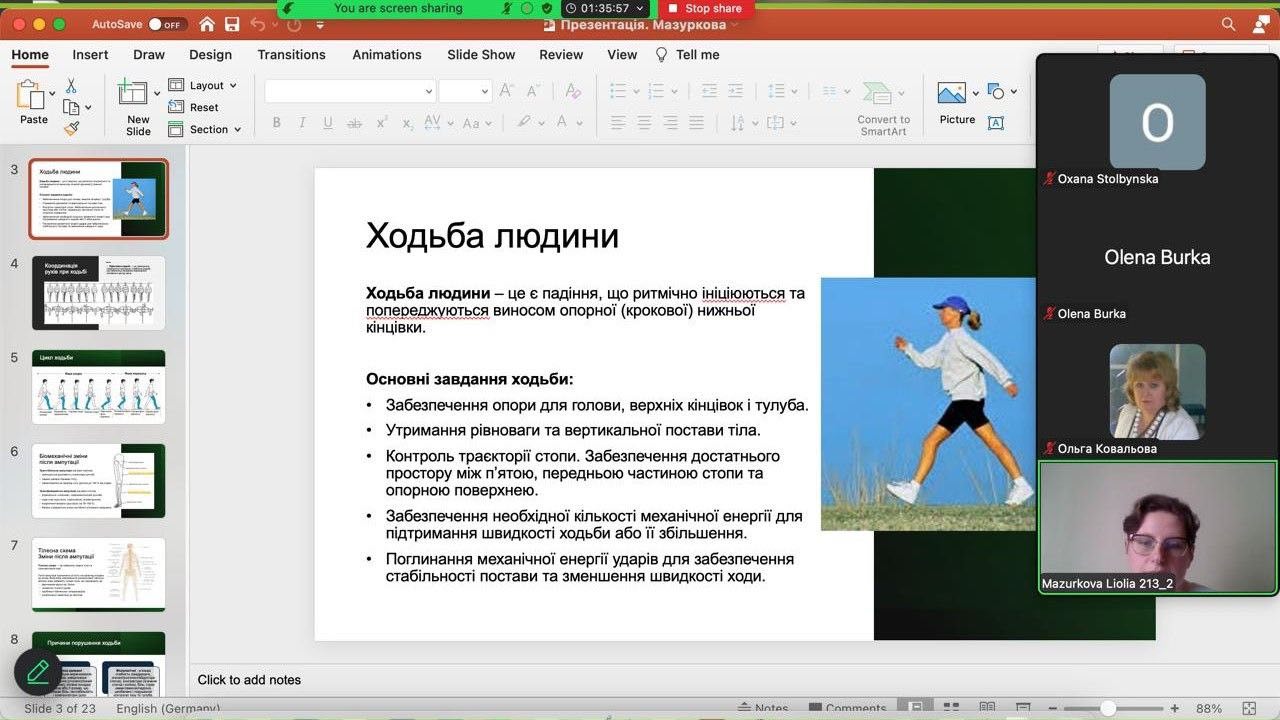
Task: Toggle the AutoSave switch
Action: (168, 24)
